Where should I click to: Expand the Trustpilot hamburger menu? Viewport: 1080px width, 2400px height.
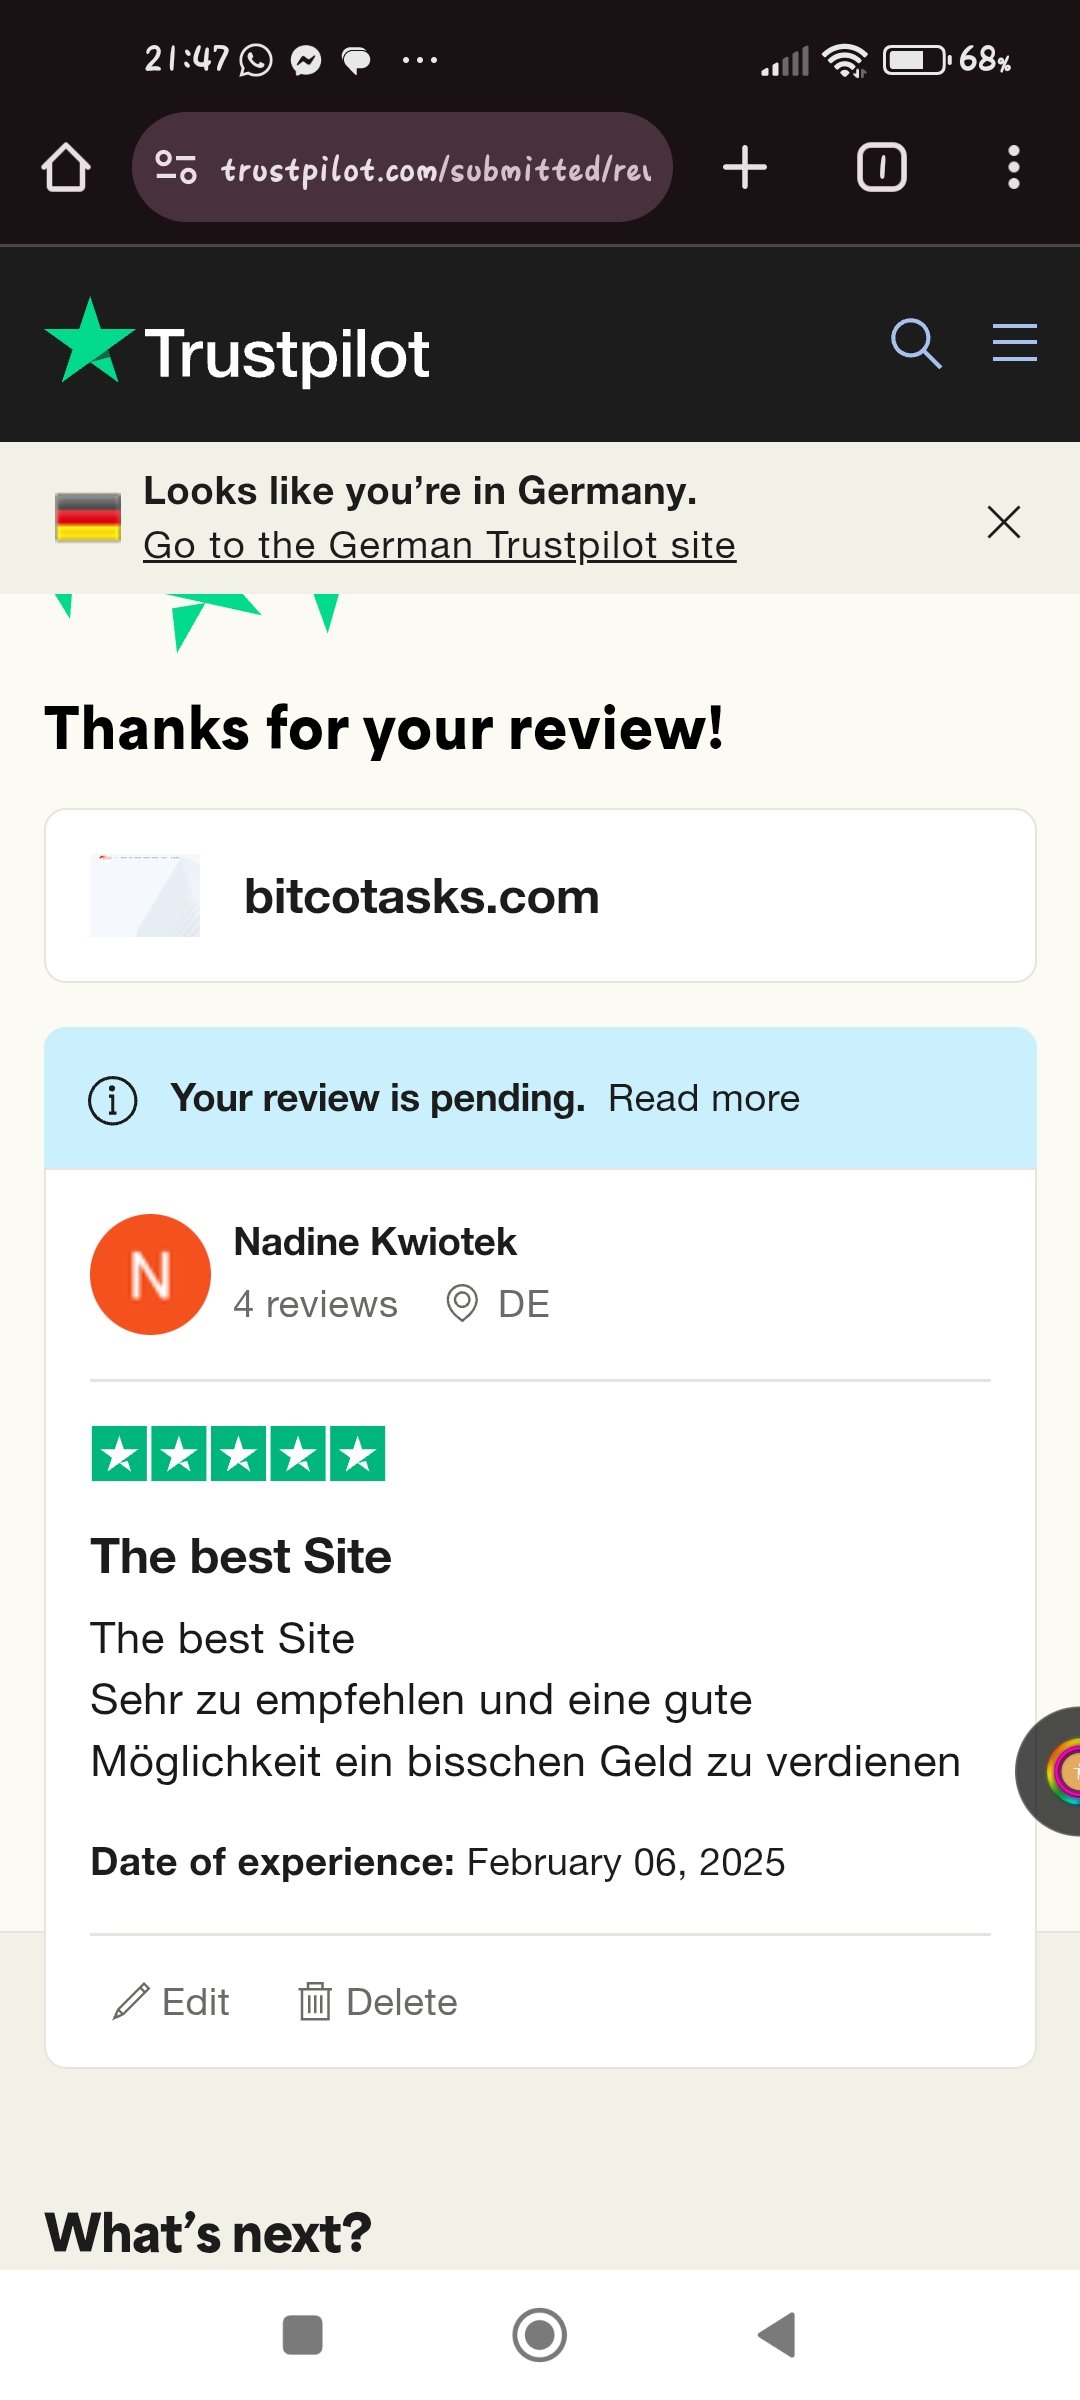click(x=1015, y=343)
